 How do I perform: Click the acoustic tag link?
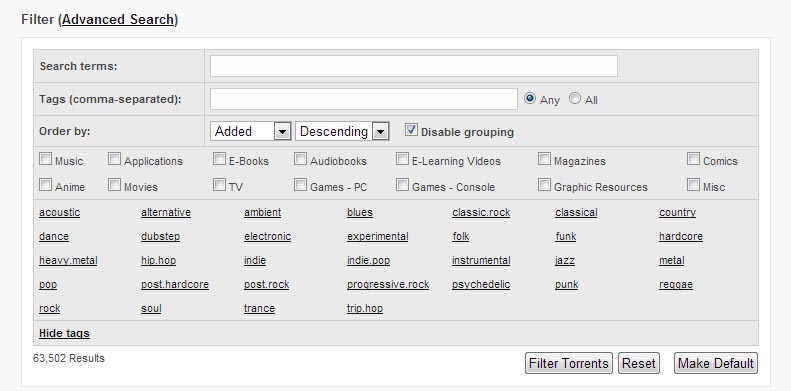pyautogui.click(x=60, y=212)
